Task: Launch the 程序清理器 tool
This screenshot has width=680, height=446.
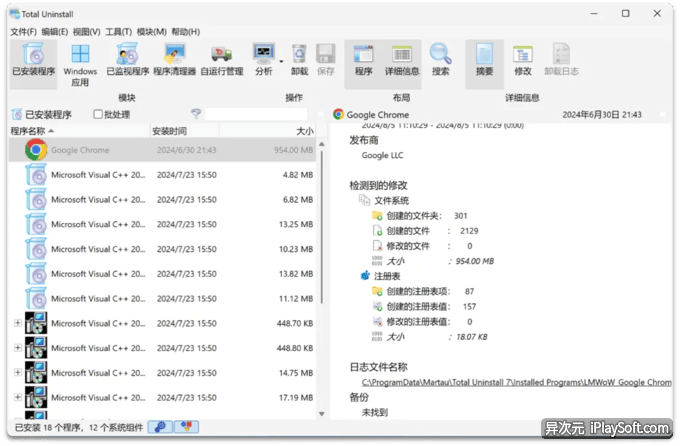Action: [x=174, y=60]
